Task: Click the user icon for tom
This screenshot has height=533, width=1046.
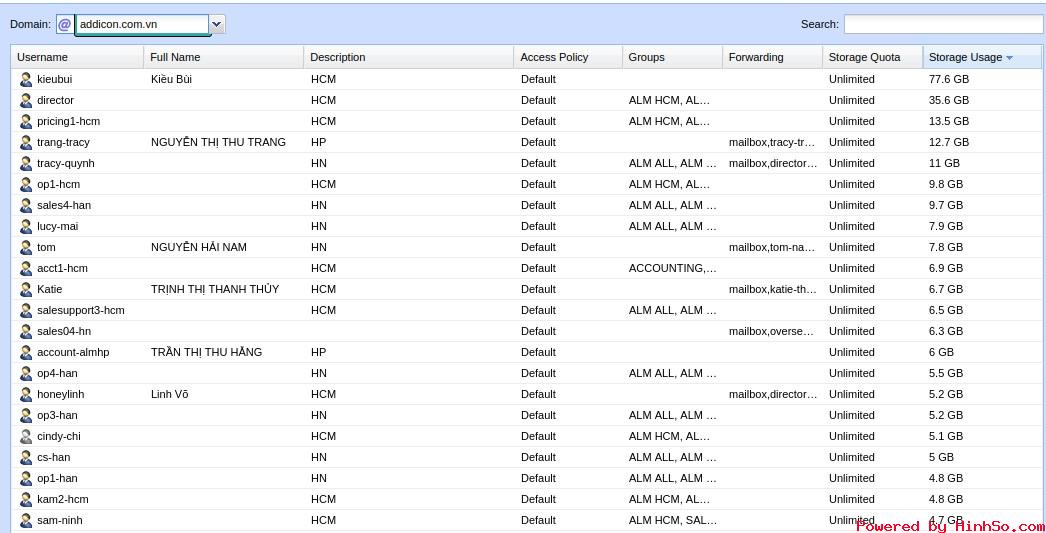Action: tap(25, 247)
